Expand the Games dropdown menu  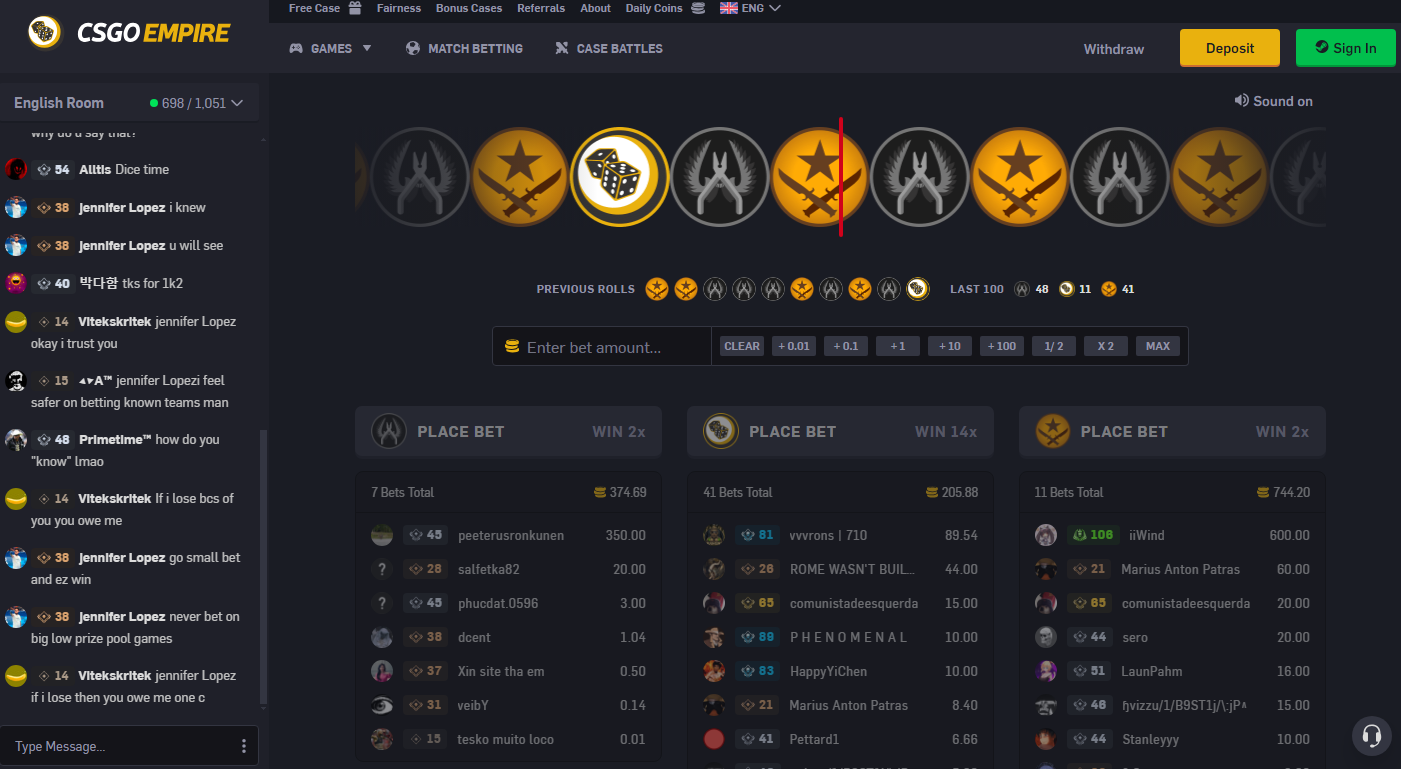[330, 48]
